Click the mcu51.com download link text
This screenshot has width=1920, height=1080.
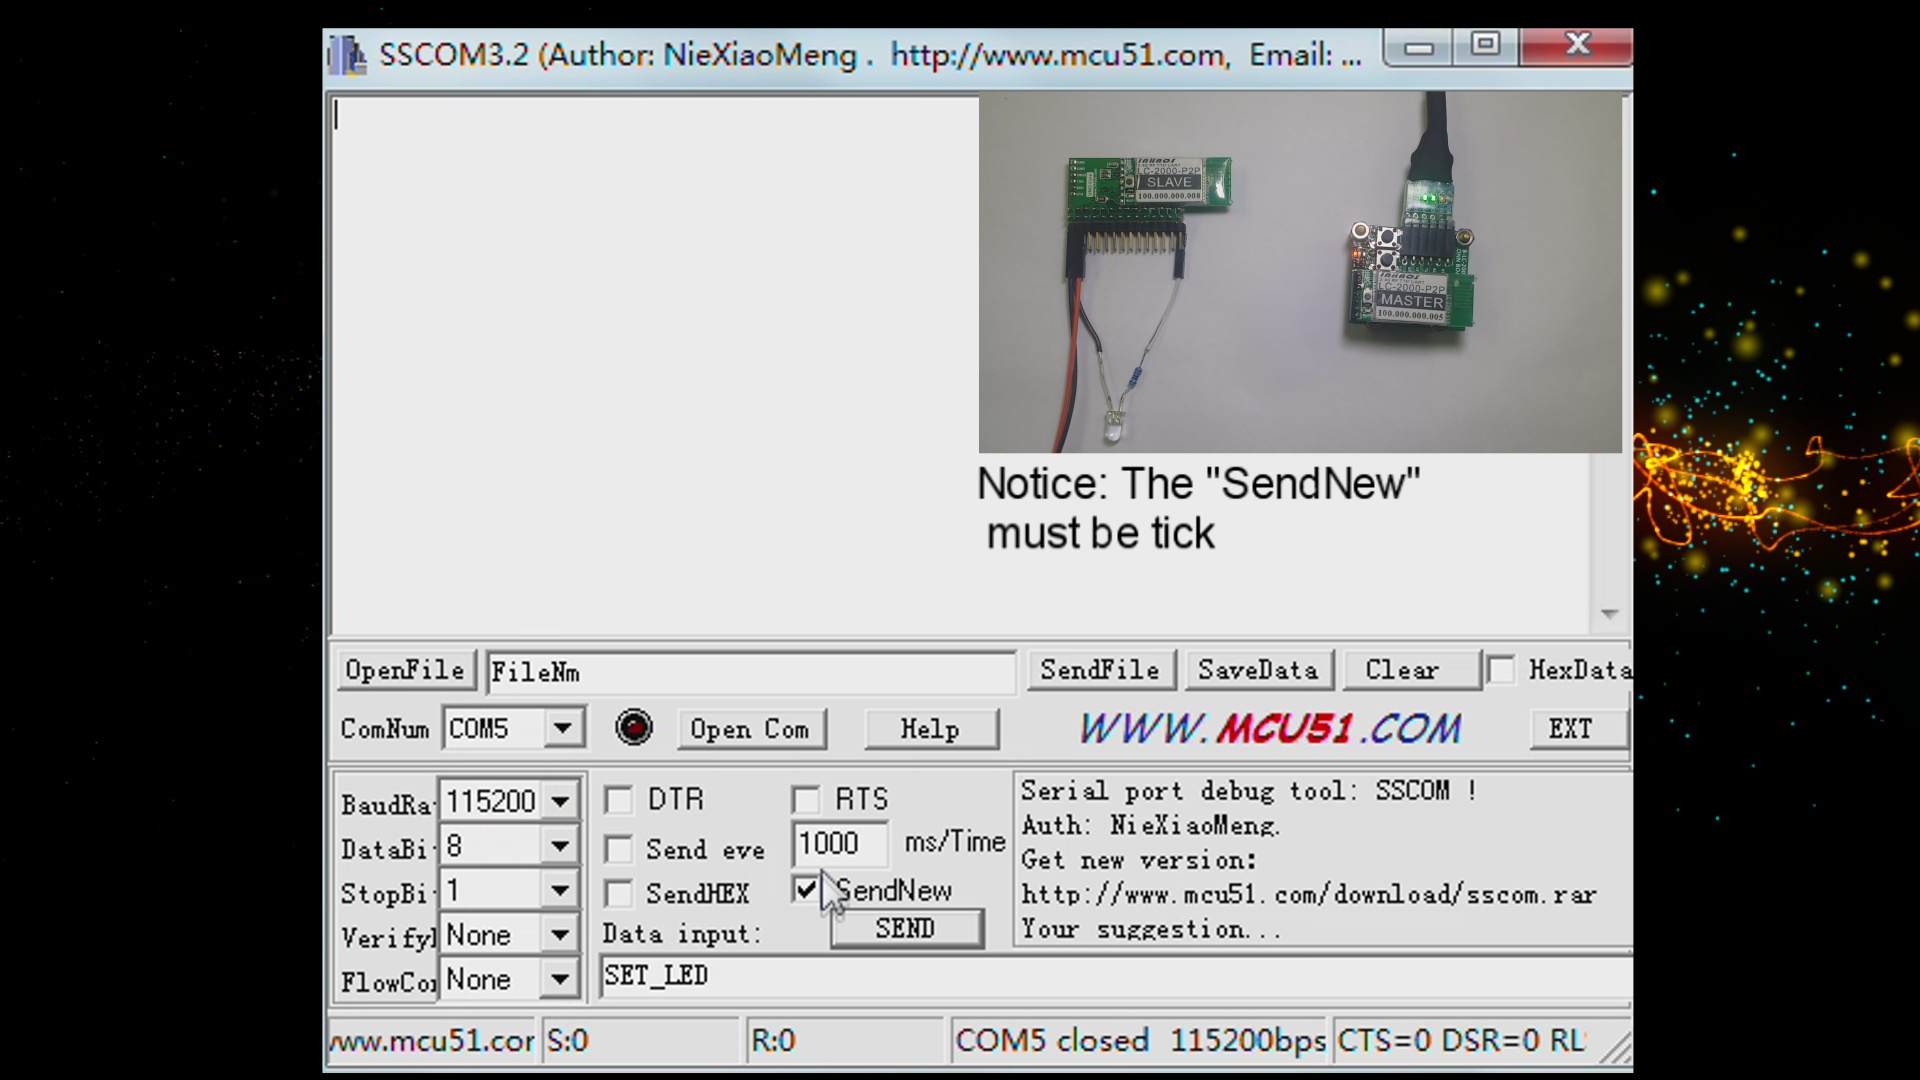point(1311,894)
